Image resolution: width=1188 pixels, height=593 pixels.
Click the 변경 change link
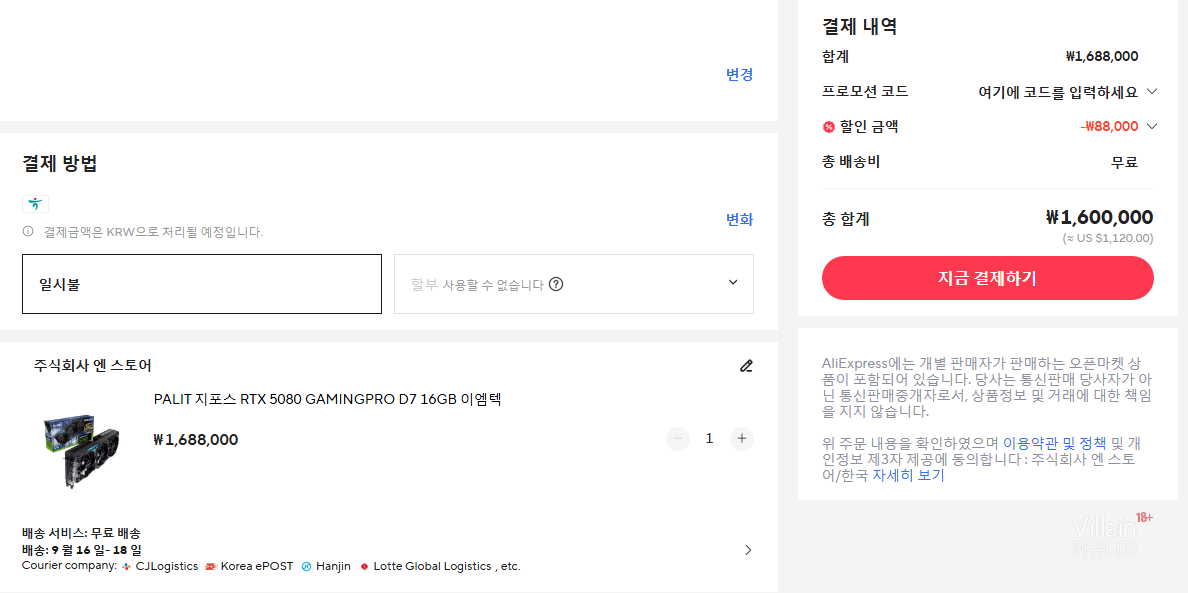[x=739, y=74]
